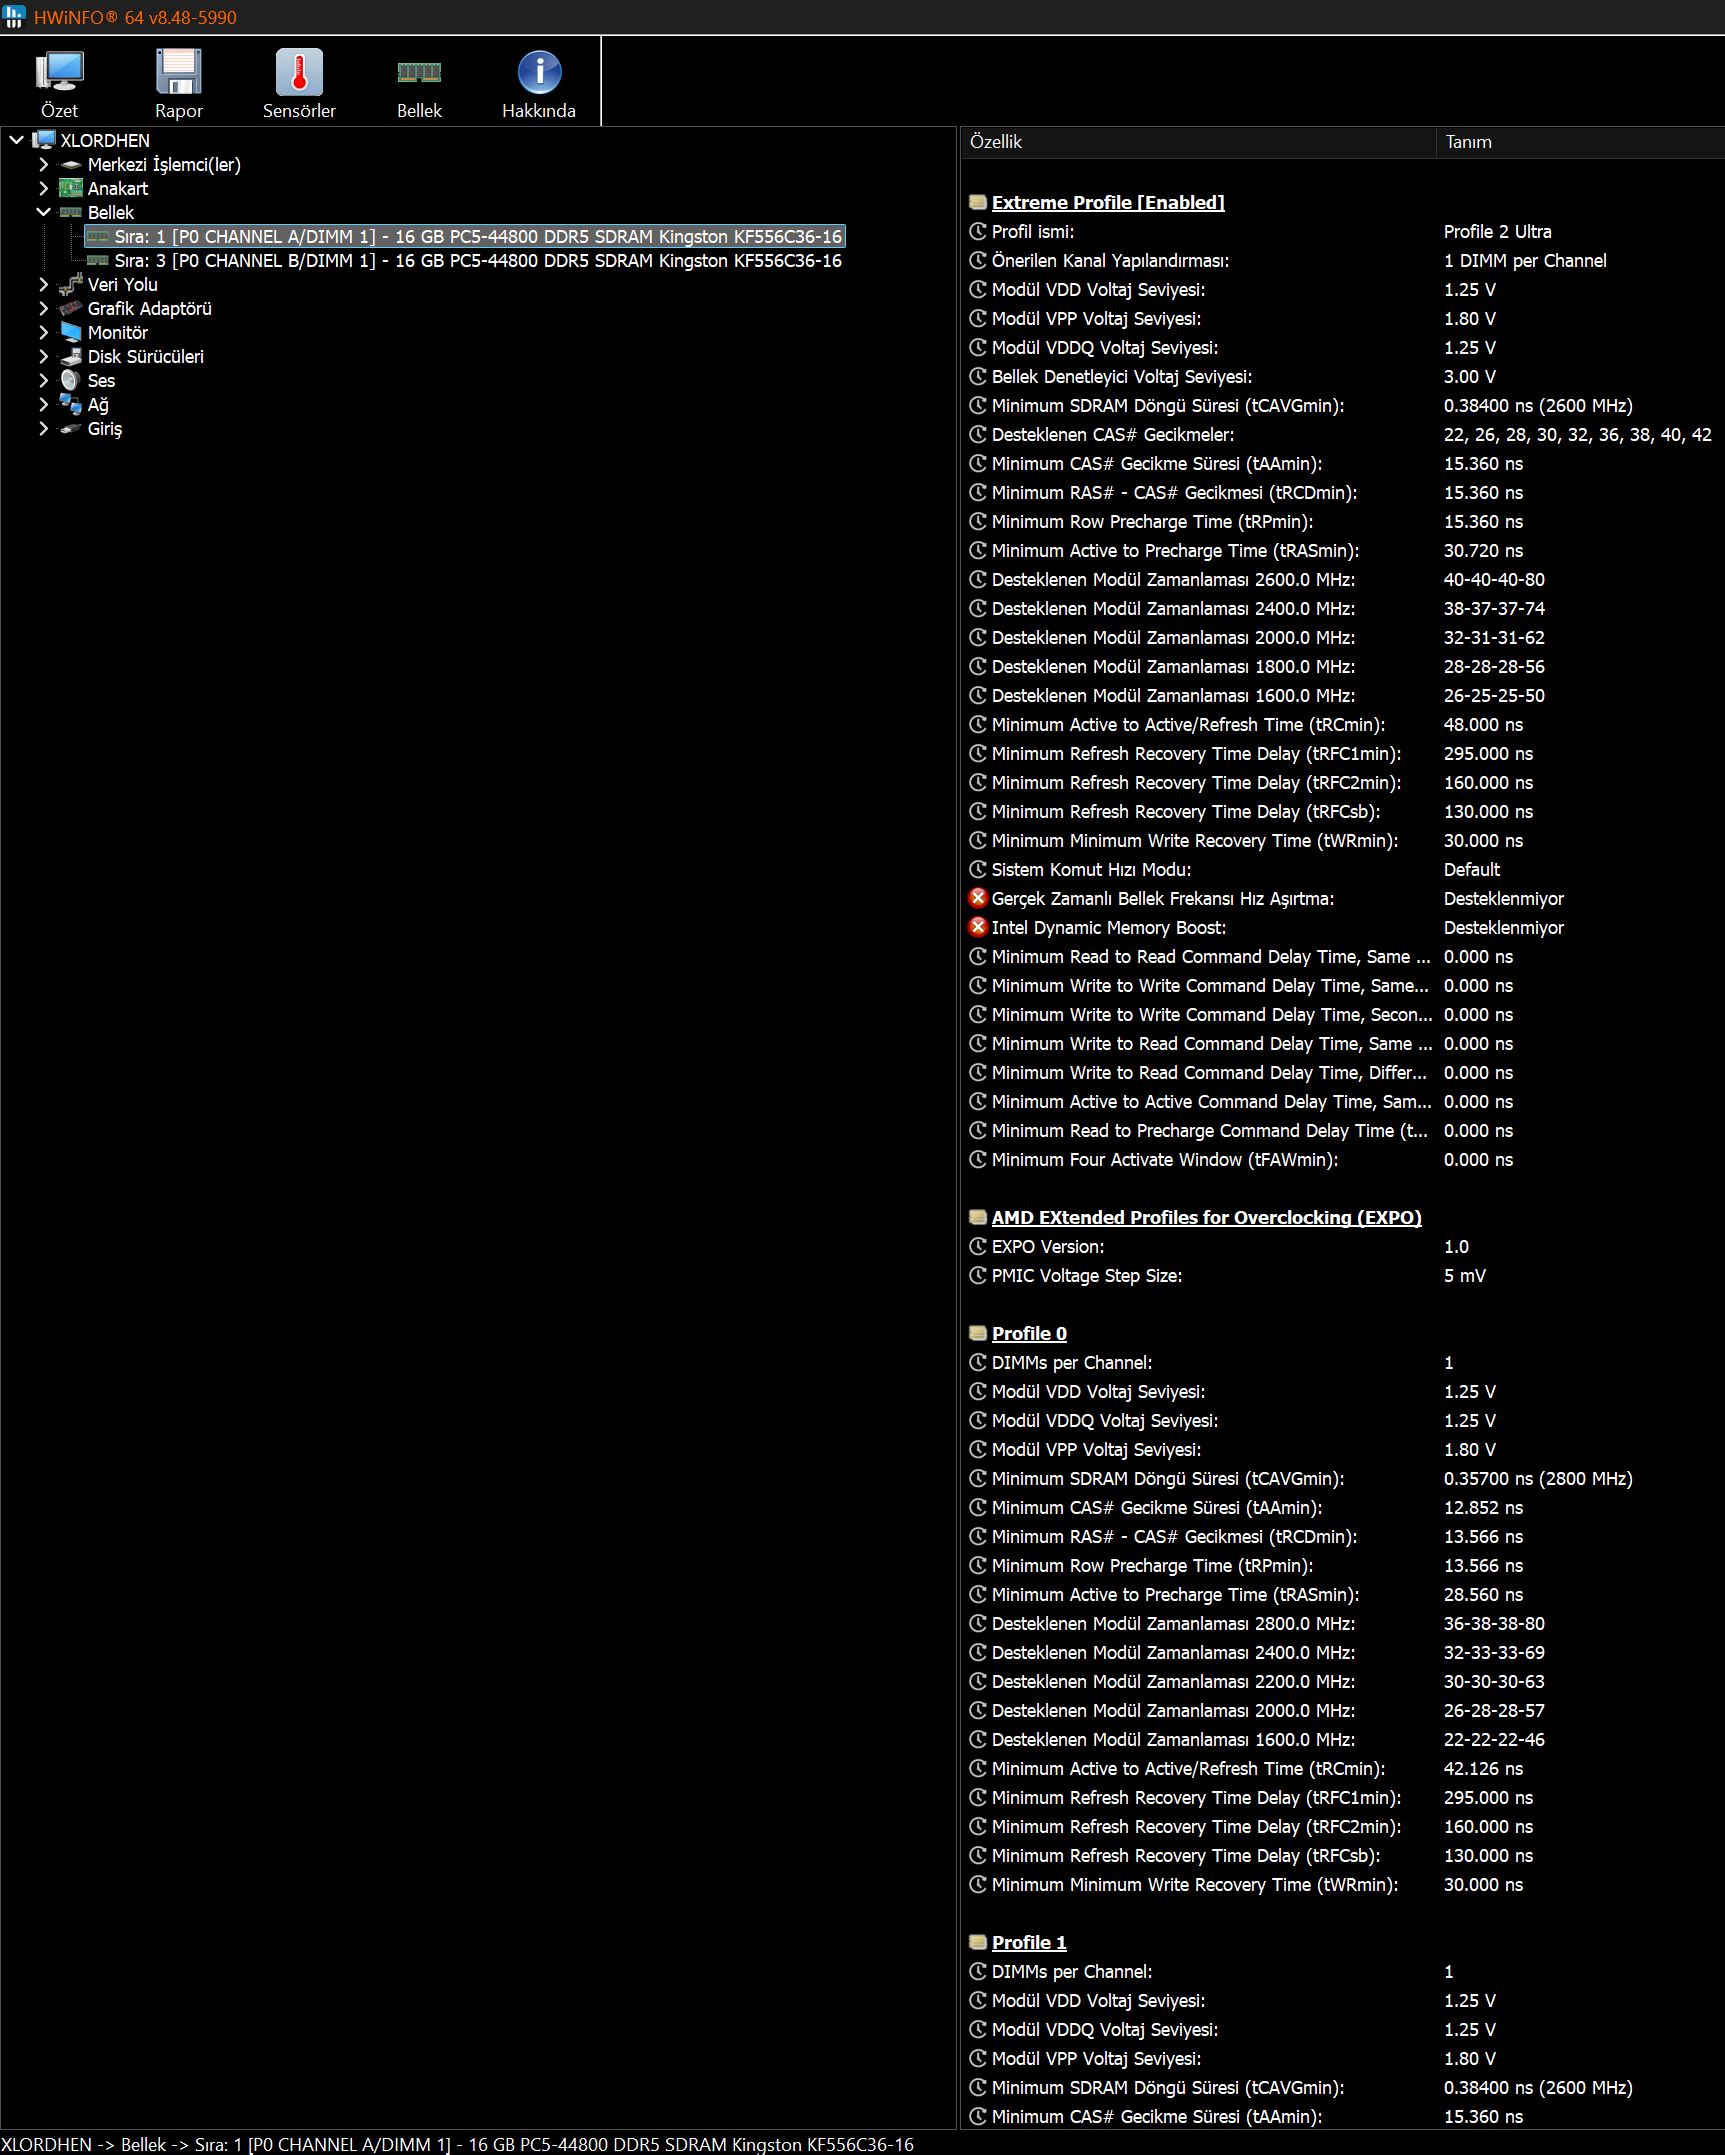
Task: Click the Rapor save report icon
Action: pos(179,72)
